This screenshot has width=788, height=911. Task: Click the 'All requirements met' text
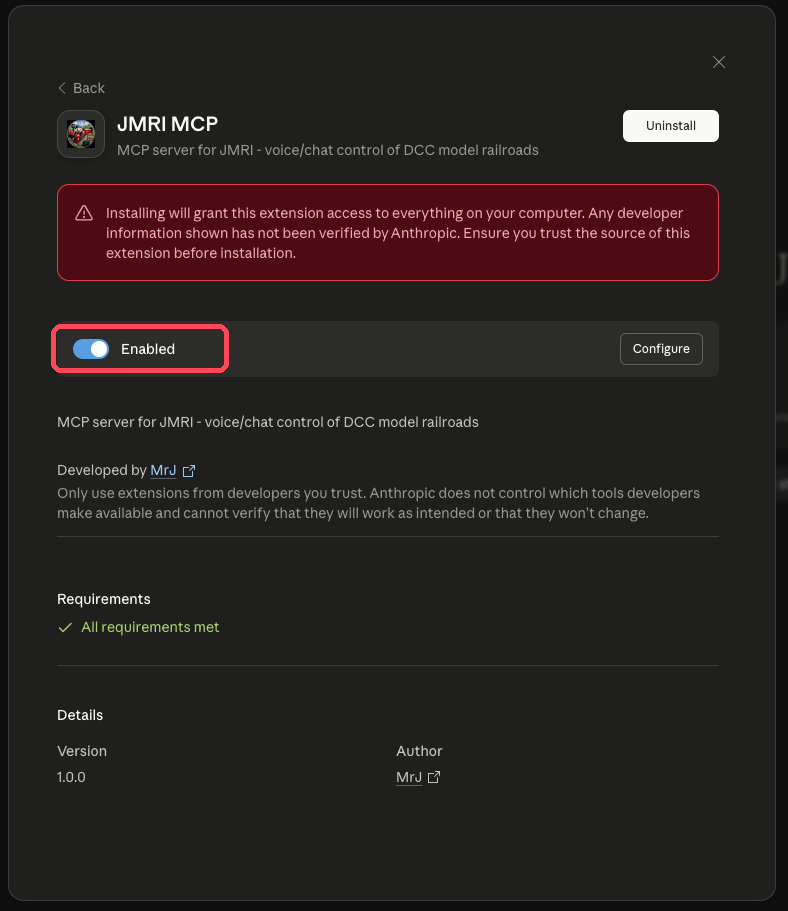150,627
